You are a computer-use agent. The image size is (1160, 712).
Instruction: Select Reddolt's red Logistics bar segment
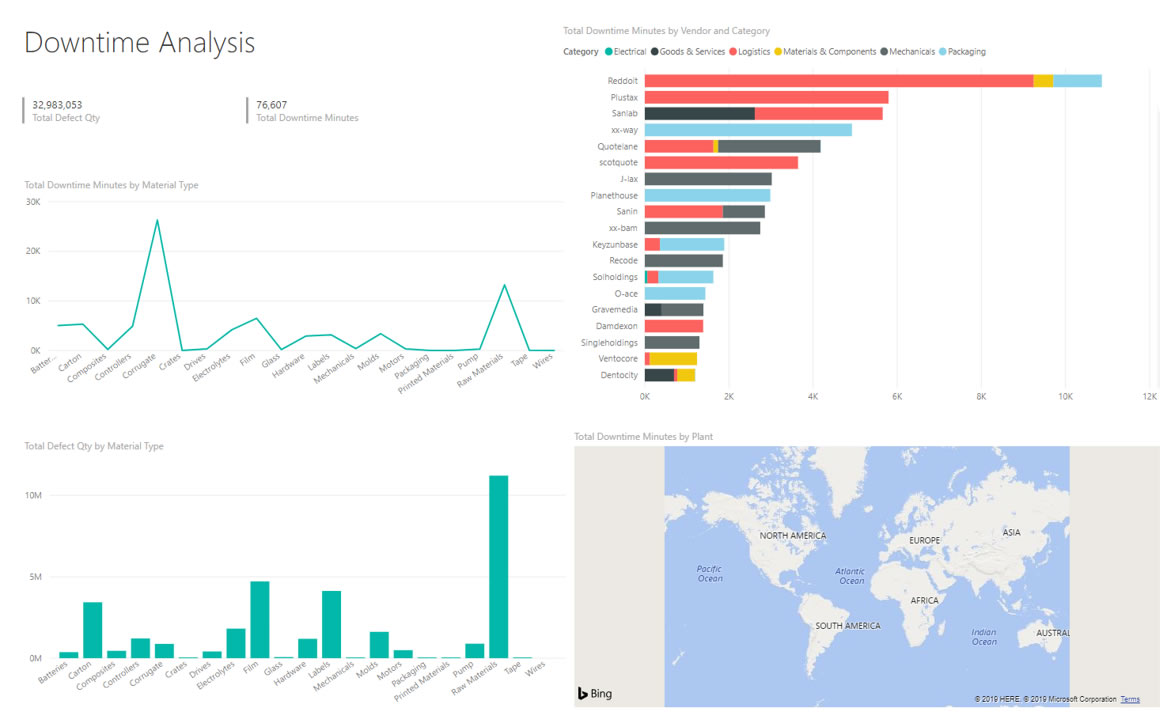(838, 81)
